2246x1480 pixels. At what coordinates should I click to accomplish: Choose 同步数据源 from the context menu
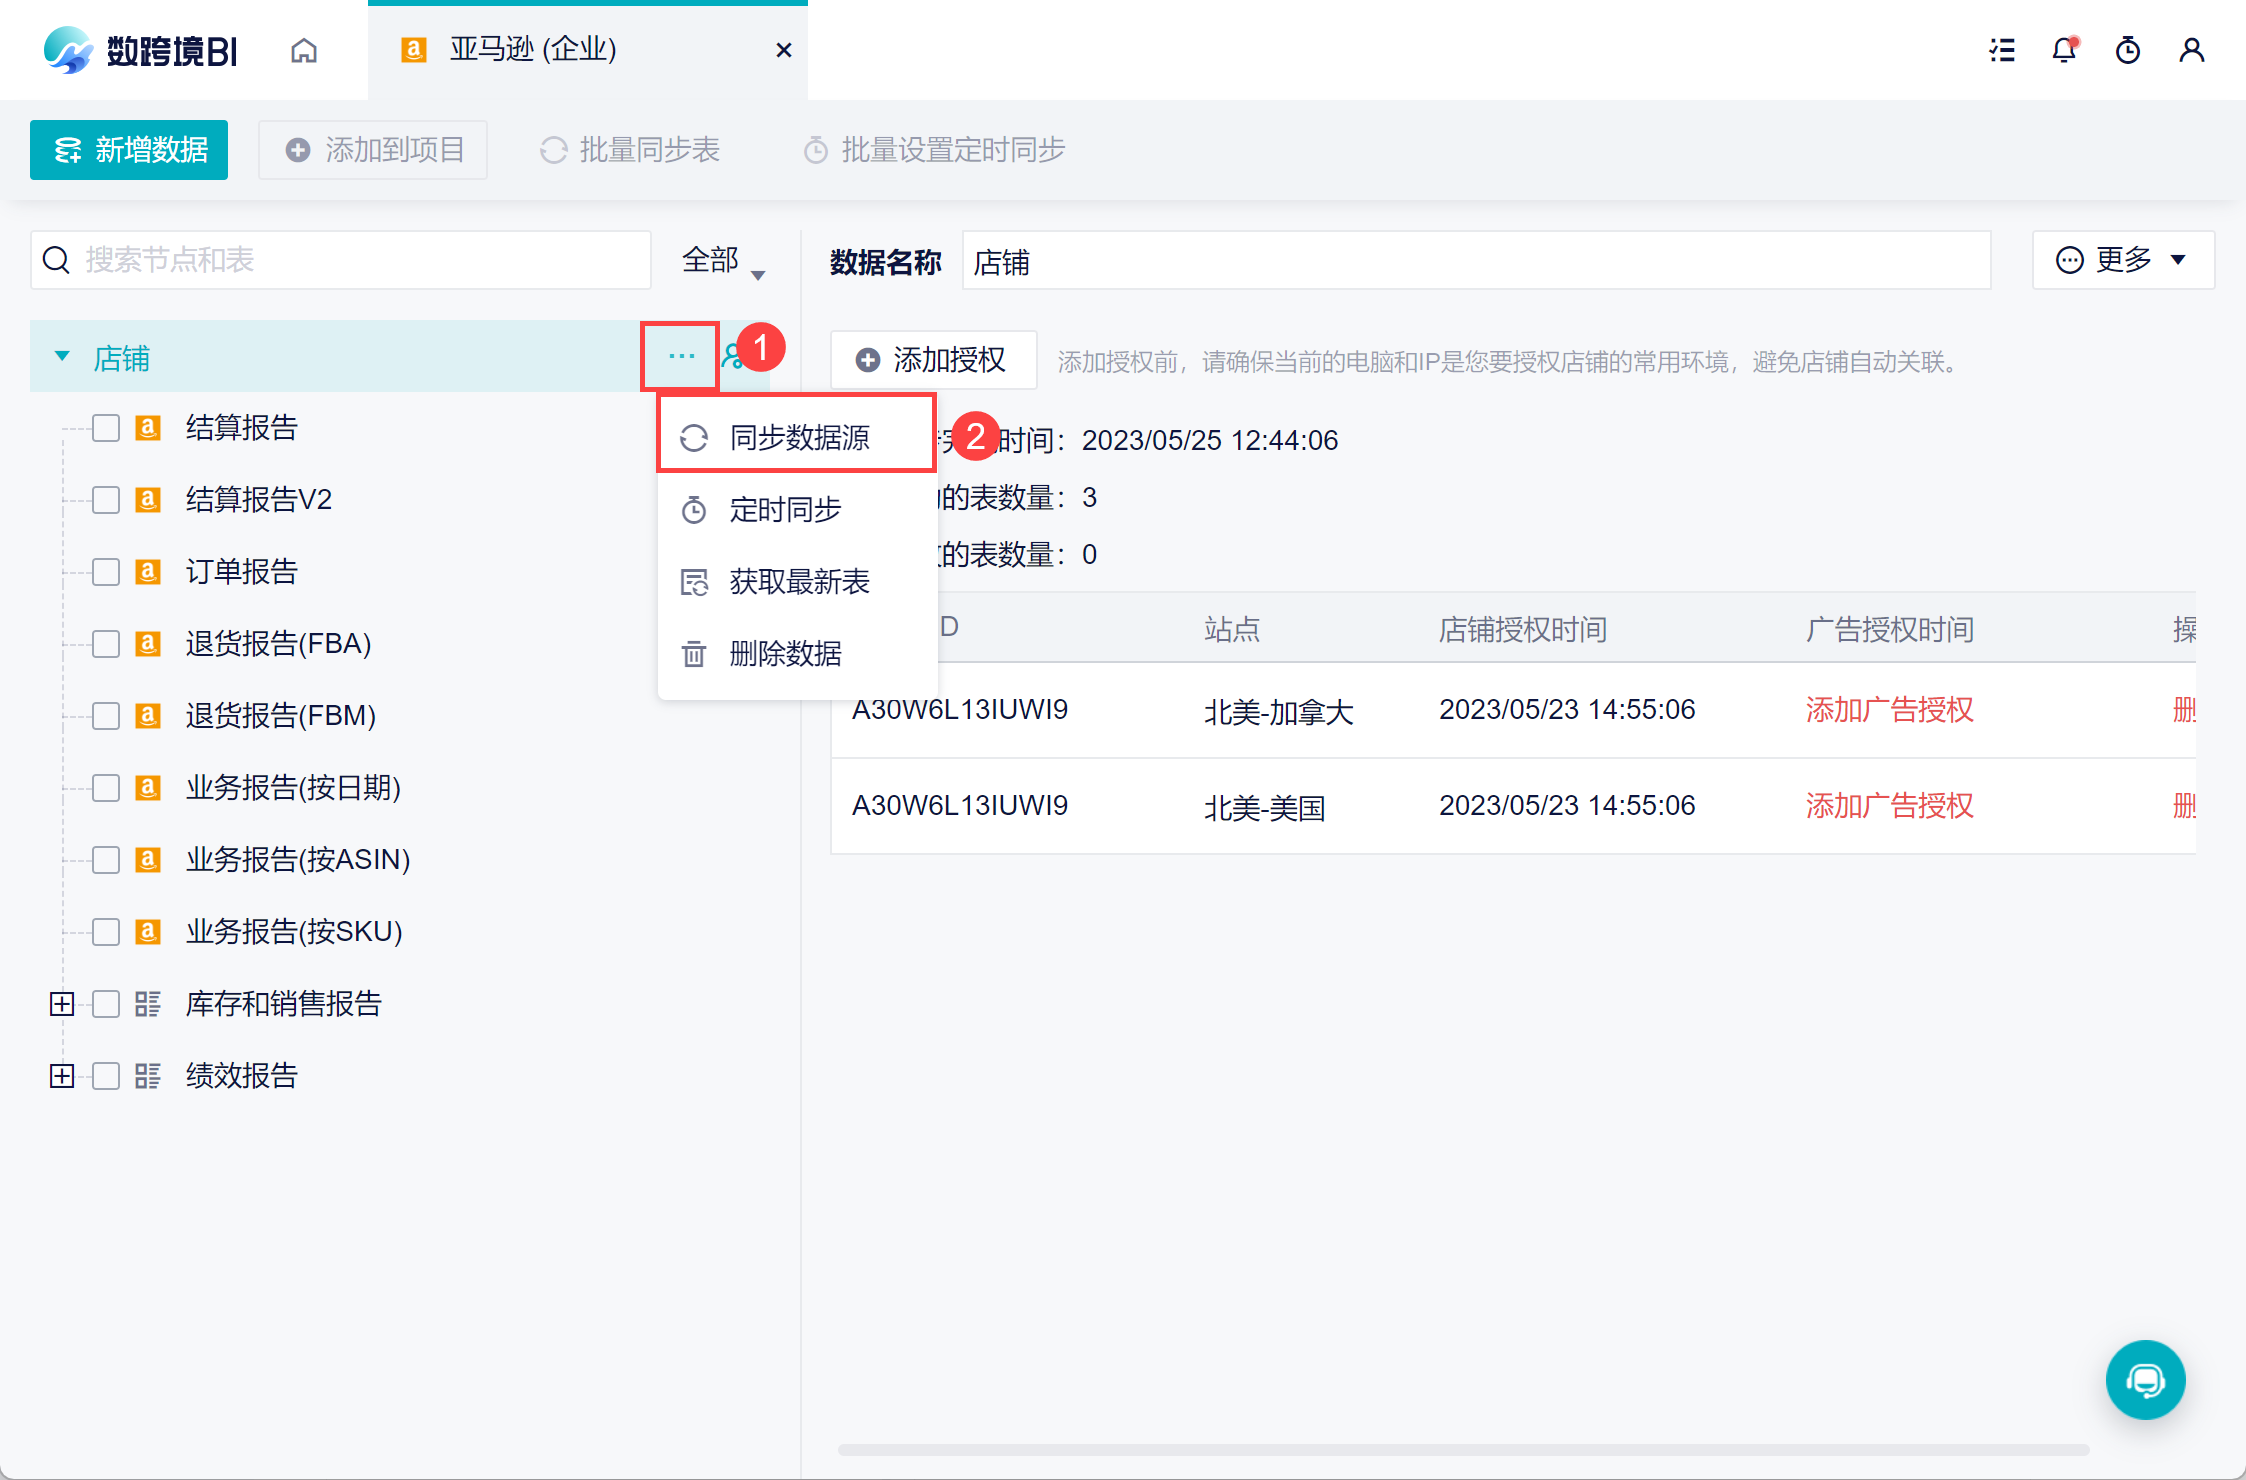click(798, 437)
